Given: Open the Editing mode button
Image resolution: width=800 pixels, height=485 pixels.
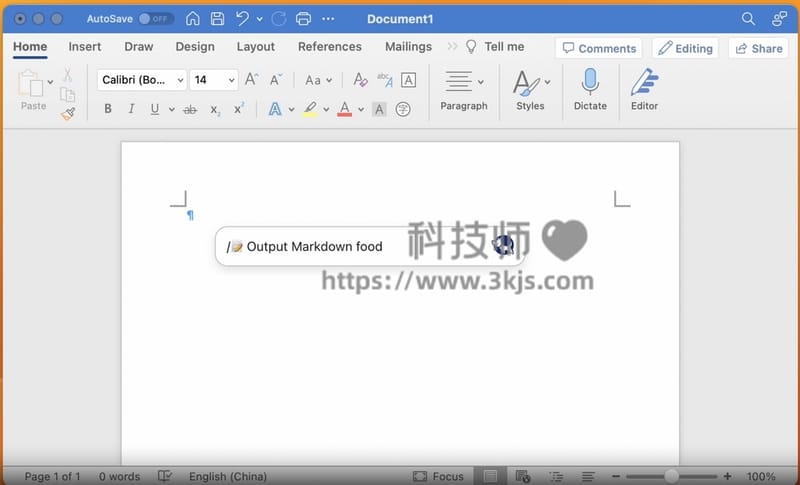Looking at the screenshot, I should click(x=685, y=48).
